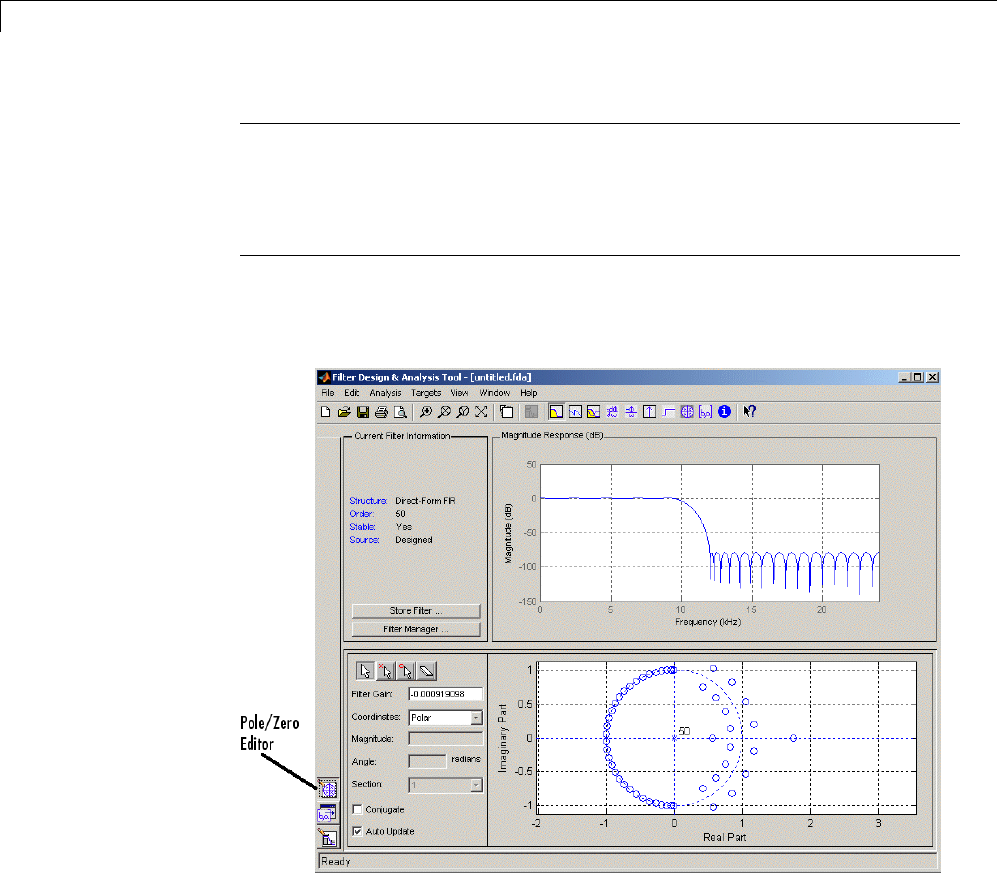Click the Print toolbar icon
The image size is (997, 873).
(x=381, y=412)
